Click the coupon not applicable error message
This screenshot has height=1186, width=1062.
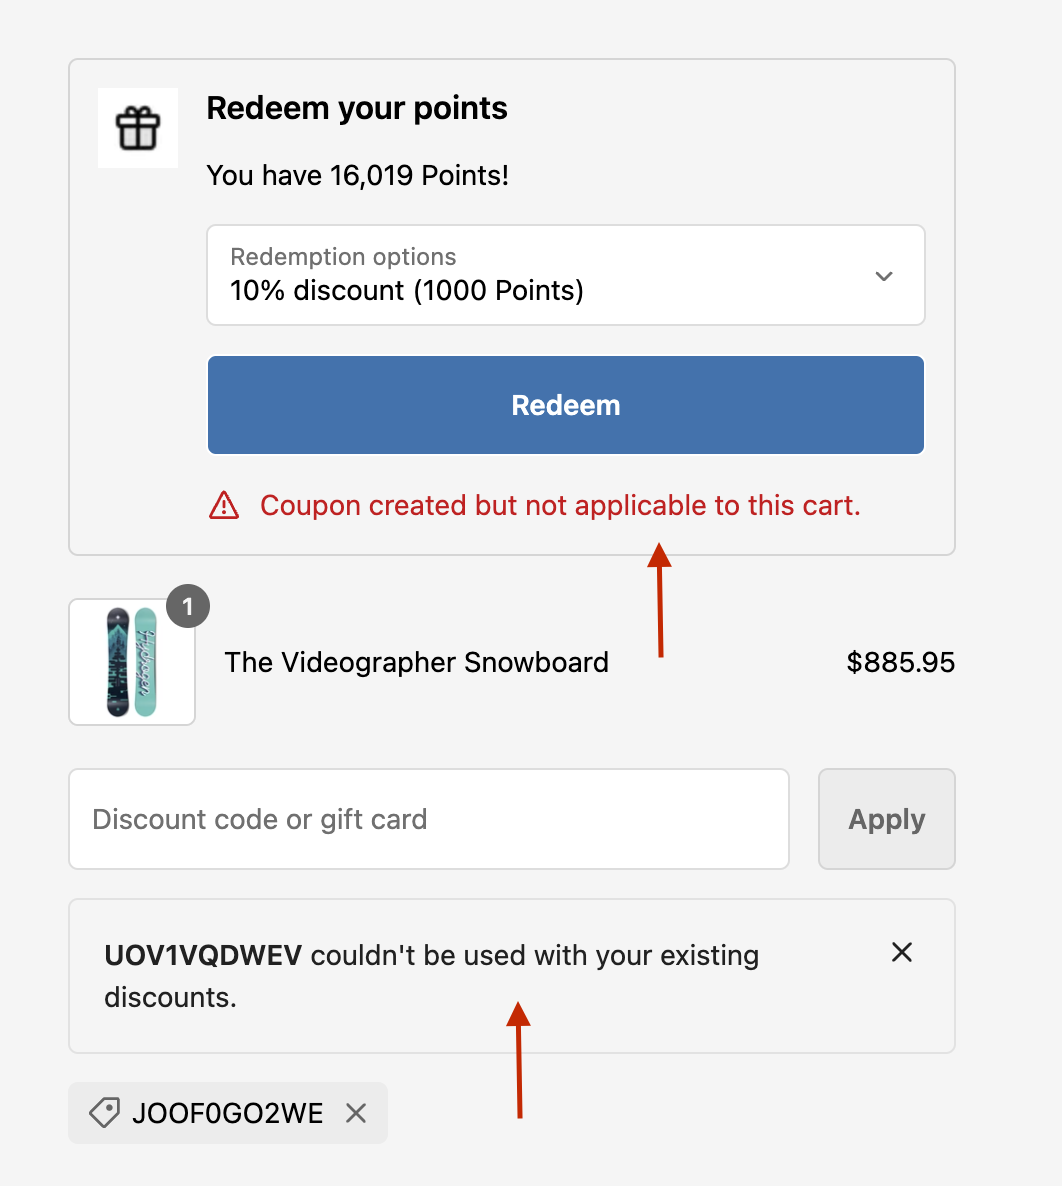tap(560, 505)
